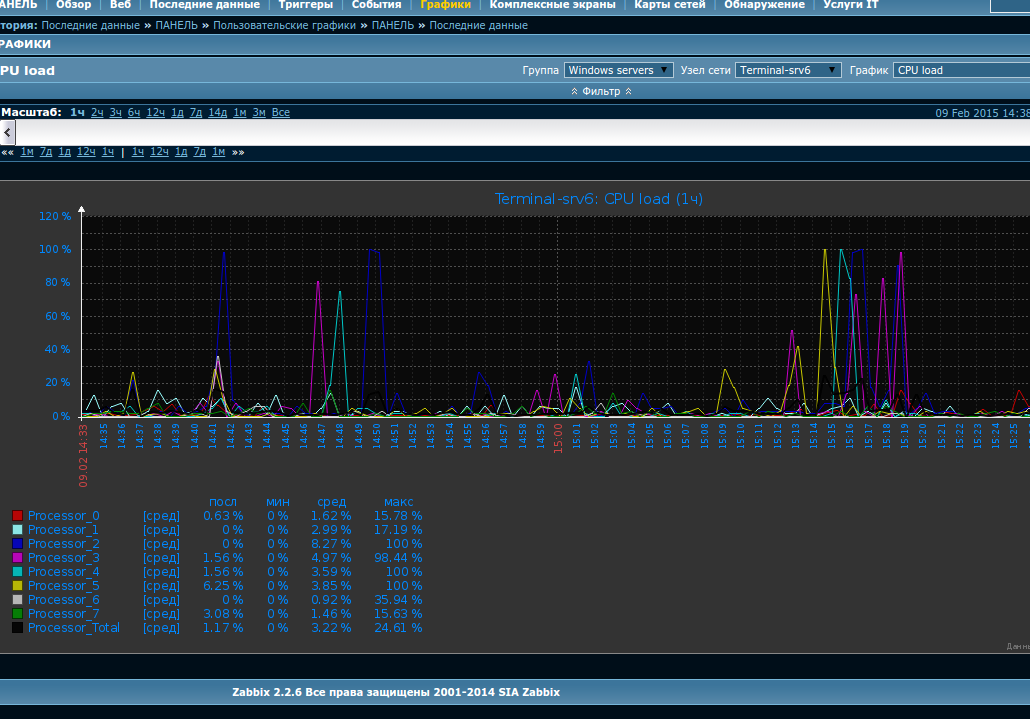Click the white time slider bar
Image resolution: width=1030 pixels, height=719 pixels.
(x=520, y=132)
